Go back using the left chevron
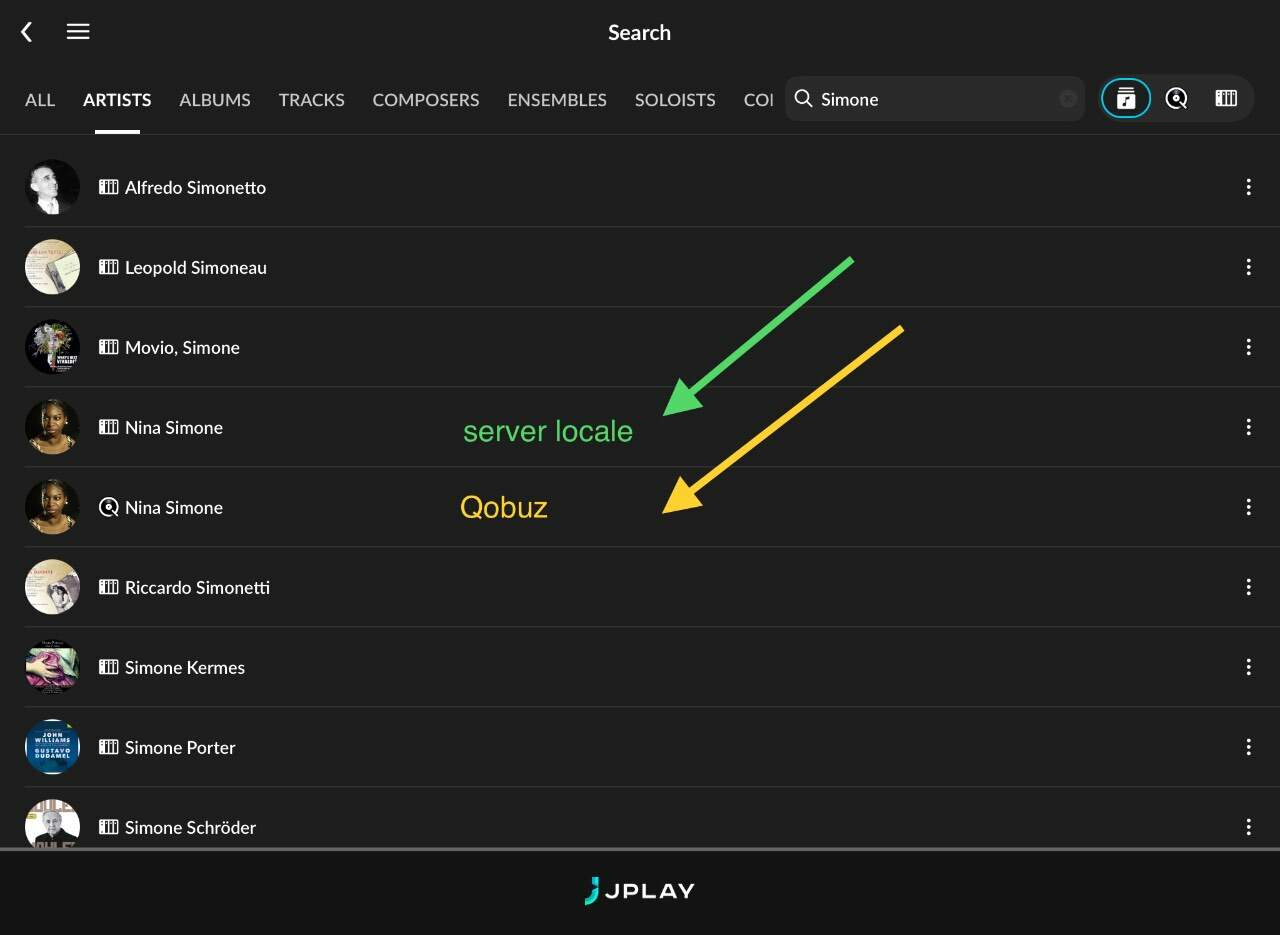1280x935 pixels. pos(27,32)
